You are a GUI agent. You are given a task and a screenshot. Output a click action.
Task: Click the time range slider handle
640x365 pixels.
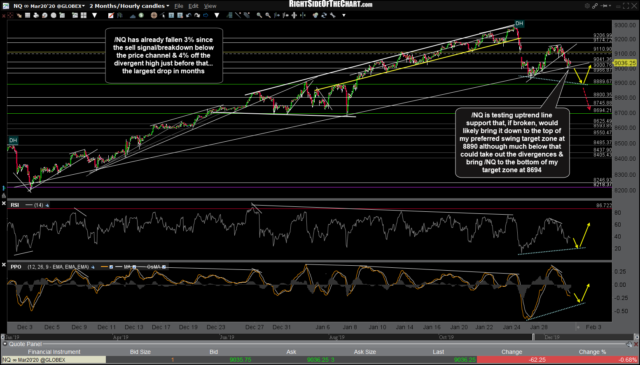click(x=533, y=337)
